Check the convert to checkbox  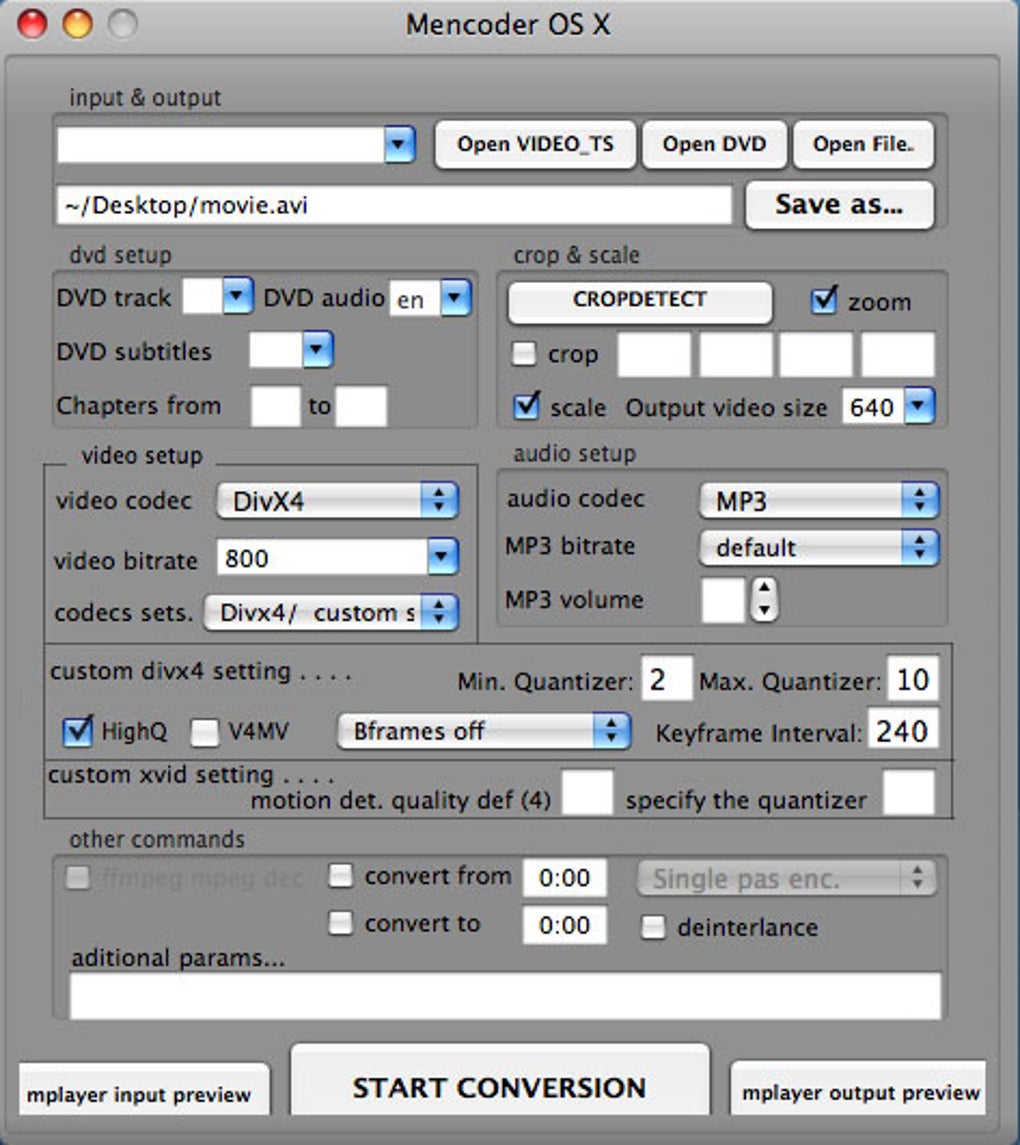tap(340, 923)
